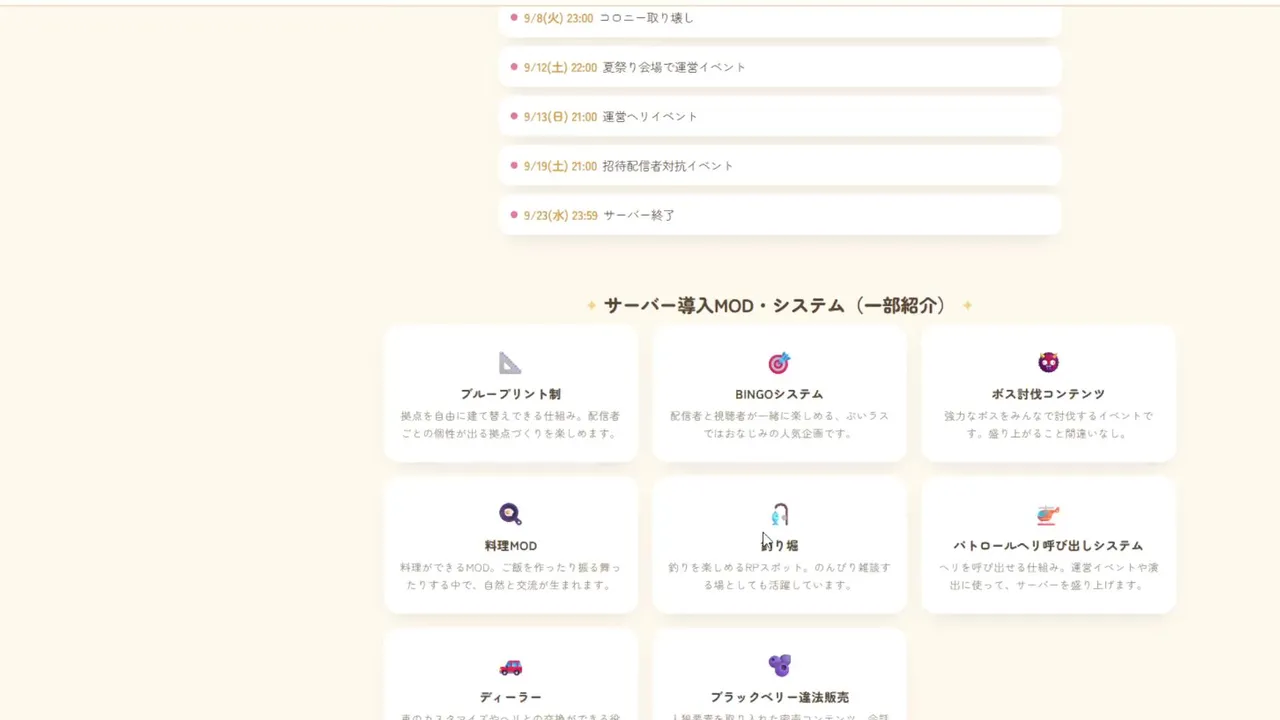Click the card title "パトロールヘリ呼び出しシステム"
Viewport: 1280px width, 720px height.
point(1048,546)
